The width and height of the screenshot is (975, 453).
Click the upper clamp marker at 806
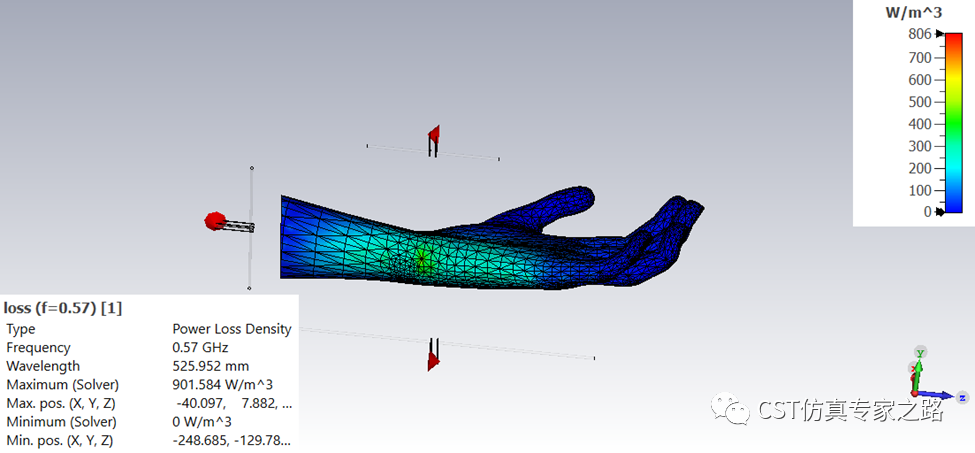coord(940,34)
